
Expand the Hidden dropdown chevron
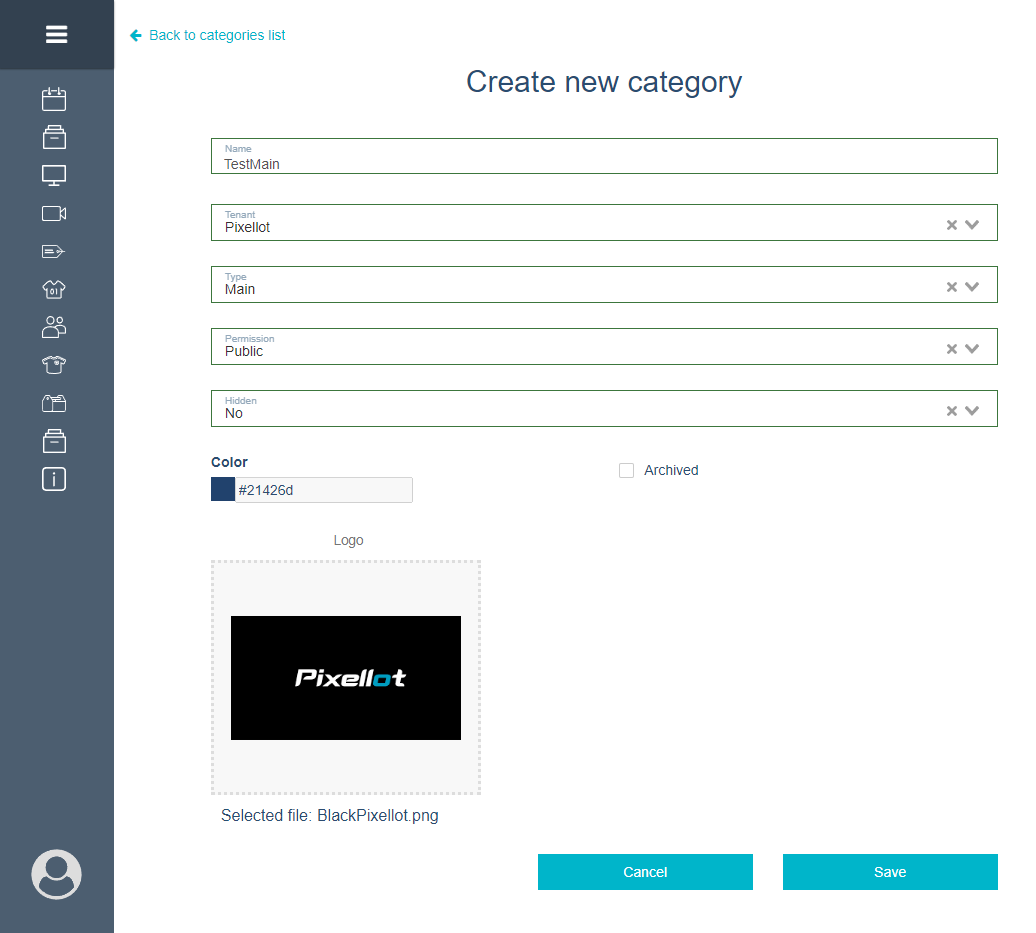(x=972, y=411)
